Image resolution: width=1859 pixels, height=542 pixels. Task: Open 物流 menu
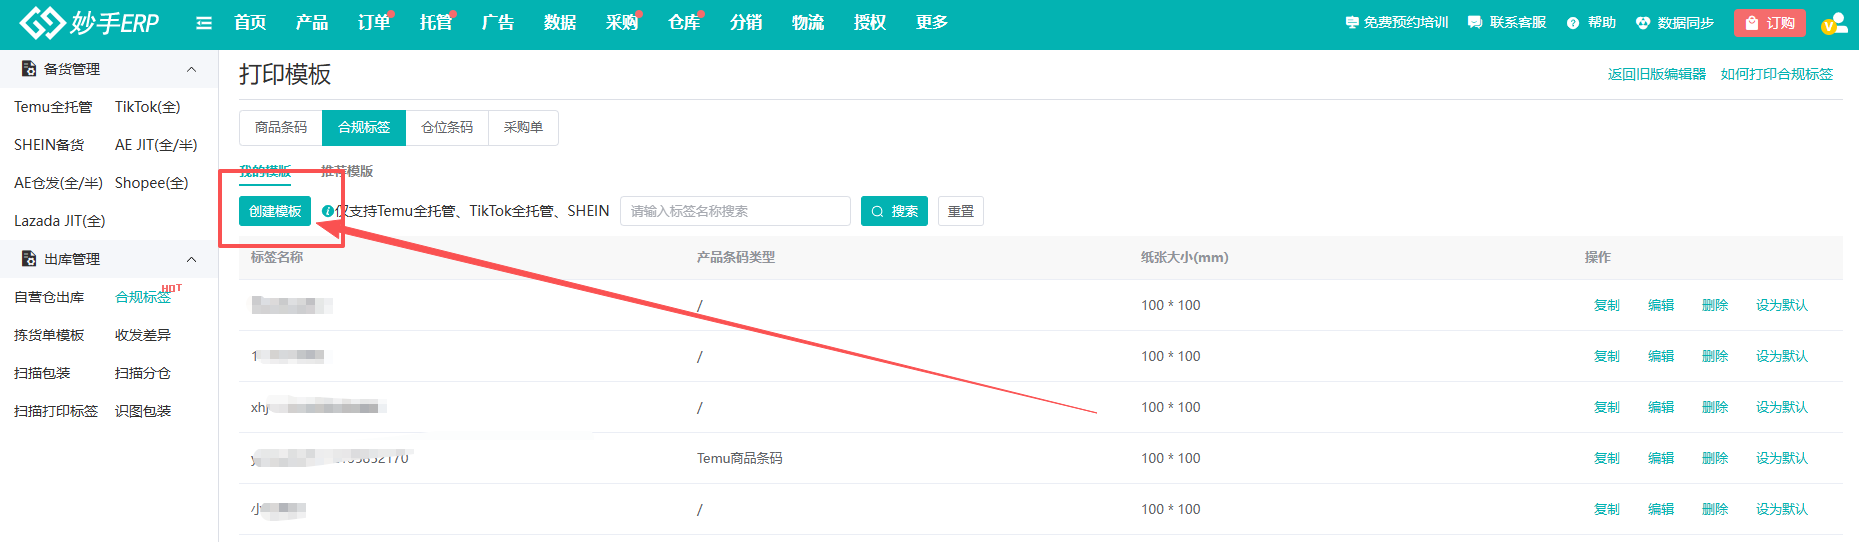click(808, 22)
